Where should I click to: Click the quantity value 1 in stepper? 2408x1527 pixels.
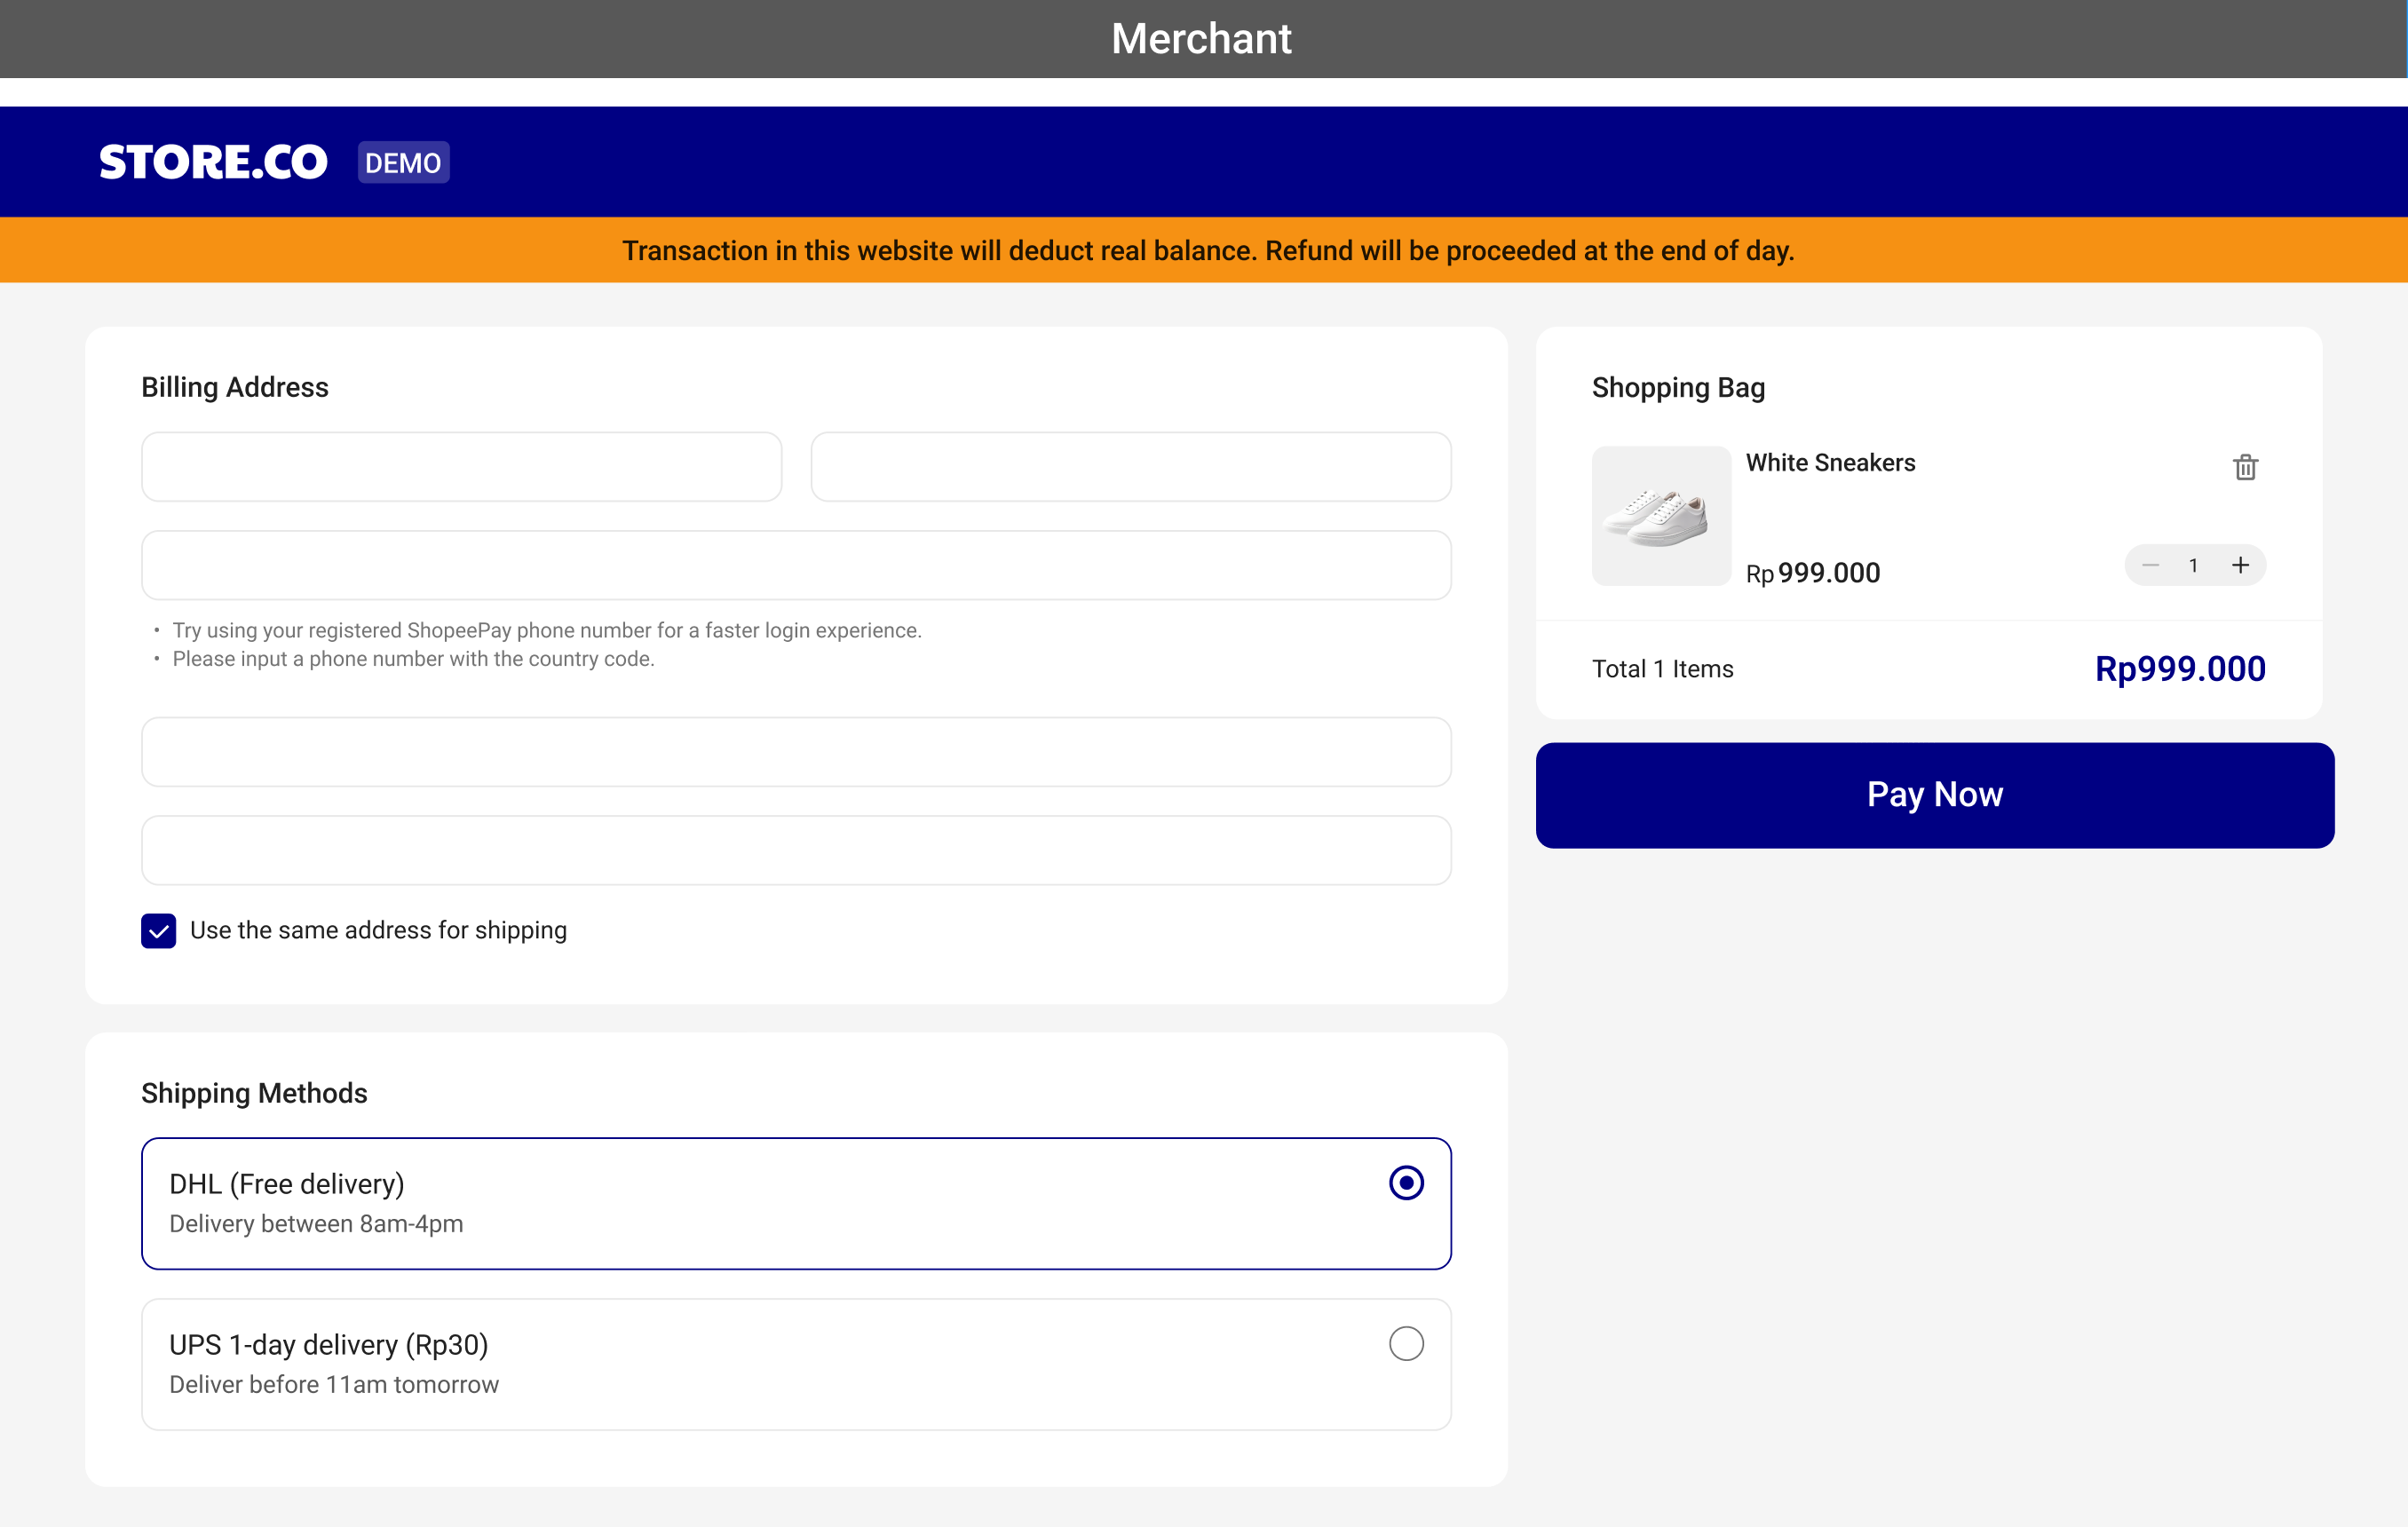point(2193,565)
